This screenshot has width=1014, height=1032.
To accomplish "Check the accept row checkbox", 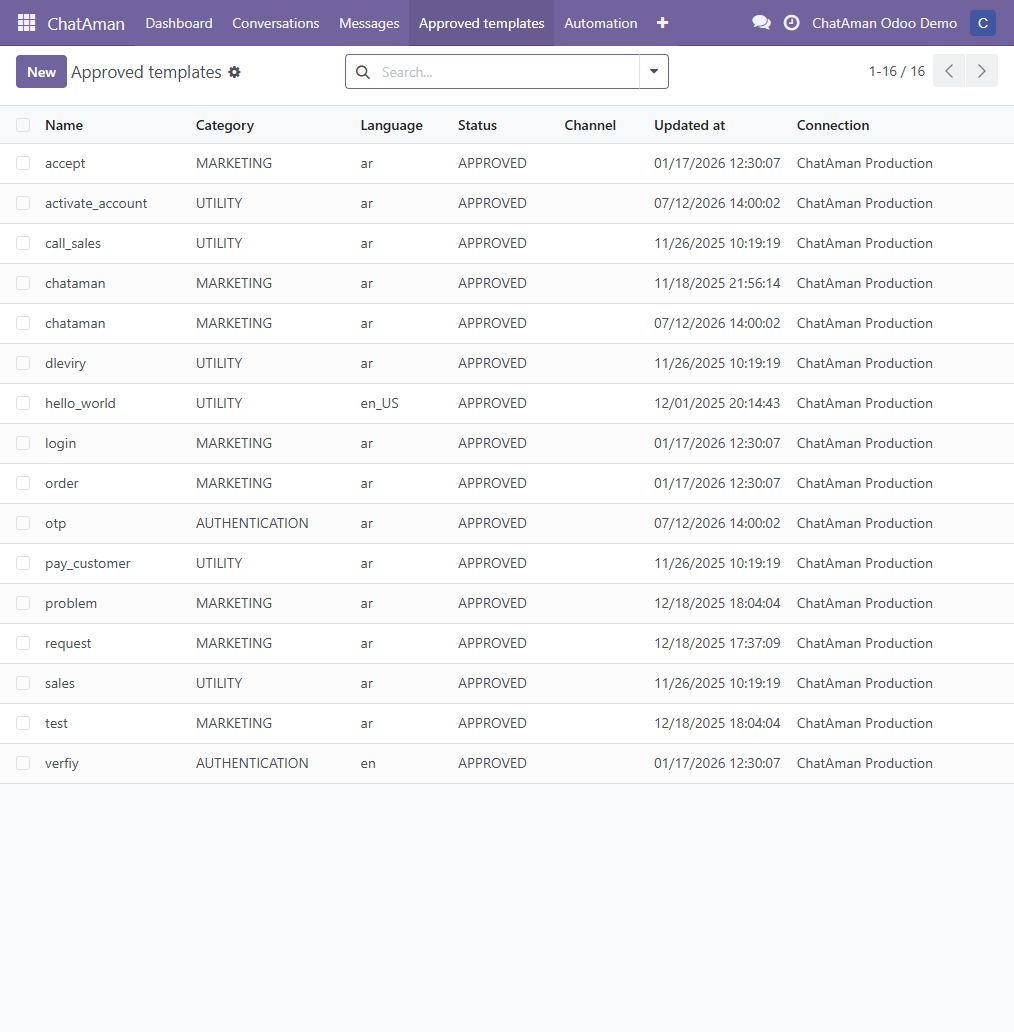I will click(23, 163).
